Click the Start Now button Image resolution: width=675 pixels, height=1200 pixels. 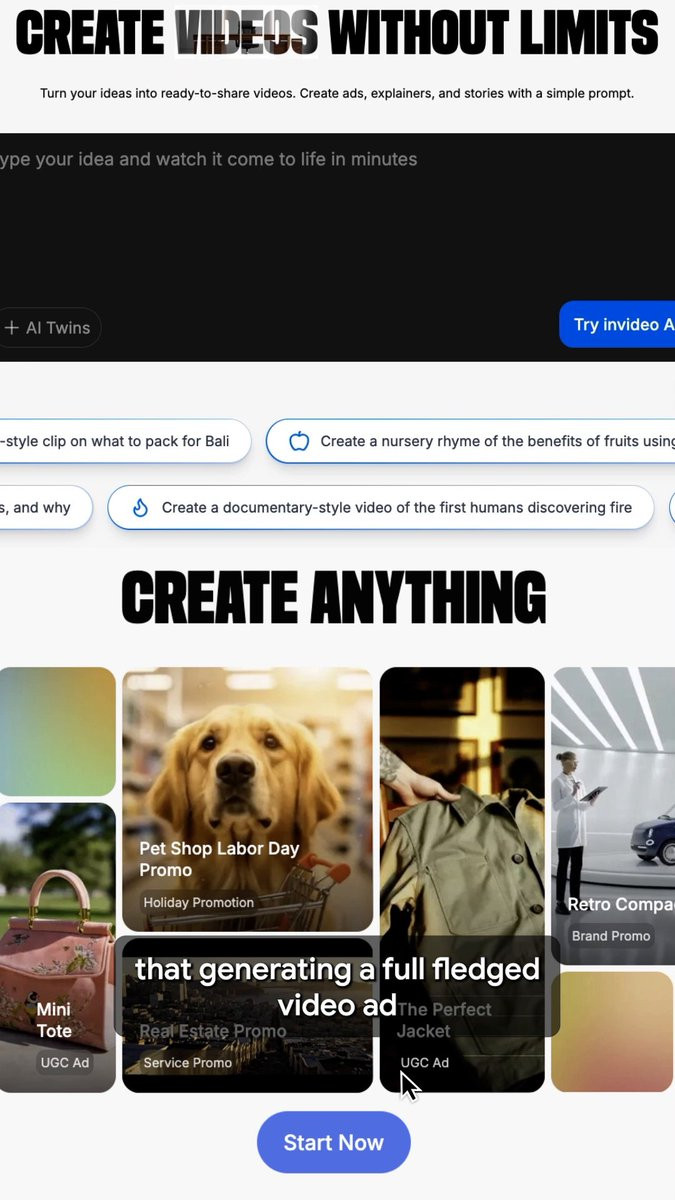tap(333, 1142)
